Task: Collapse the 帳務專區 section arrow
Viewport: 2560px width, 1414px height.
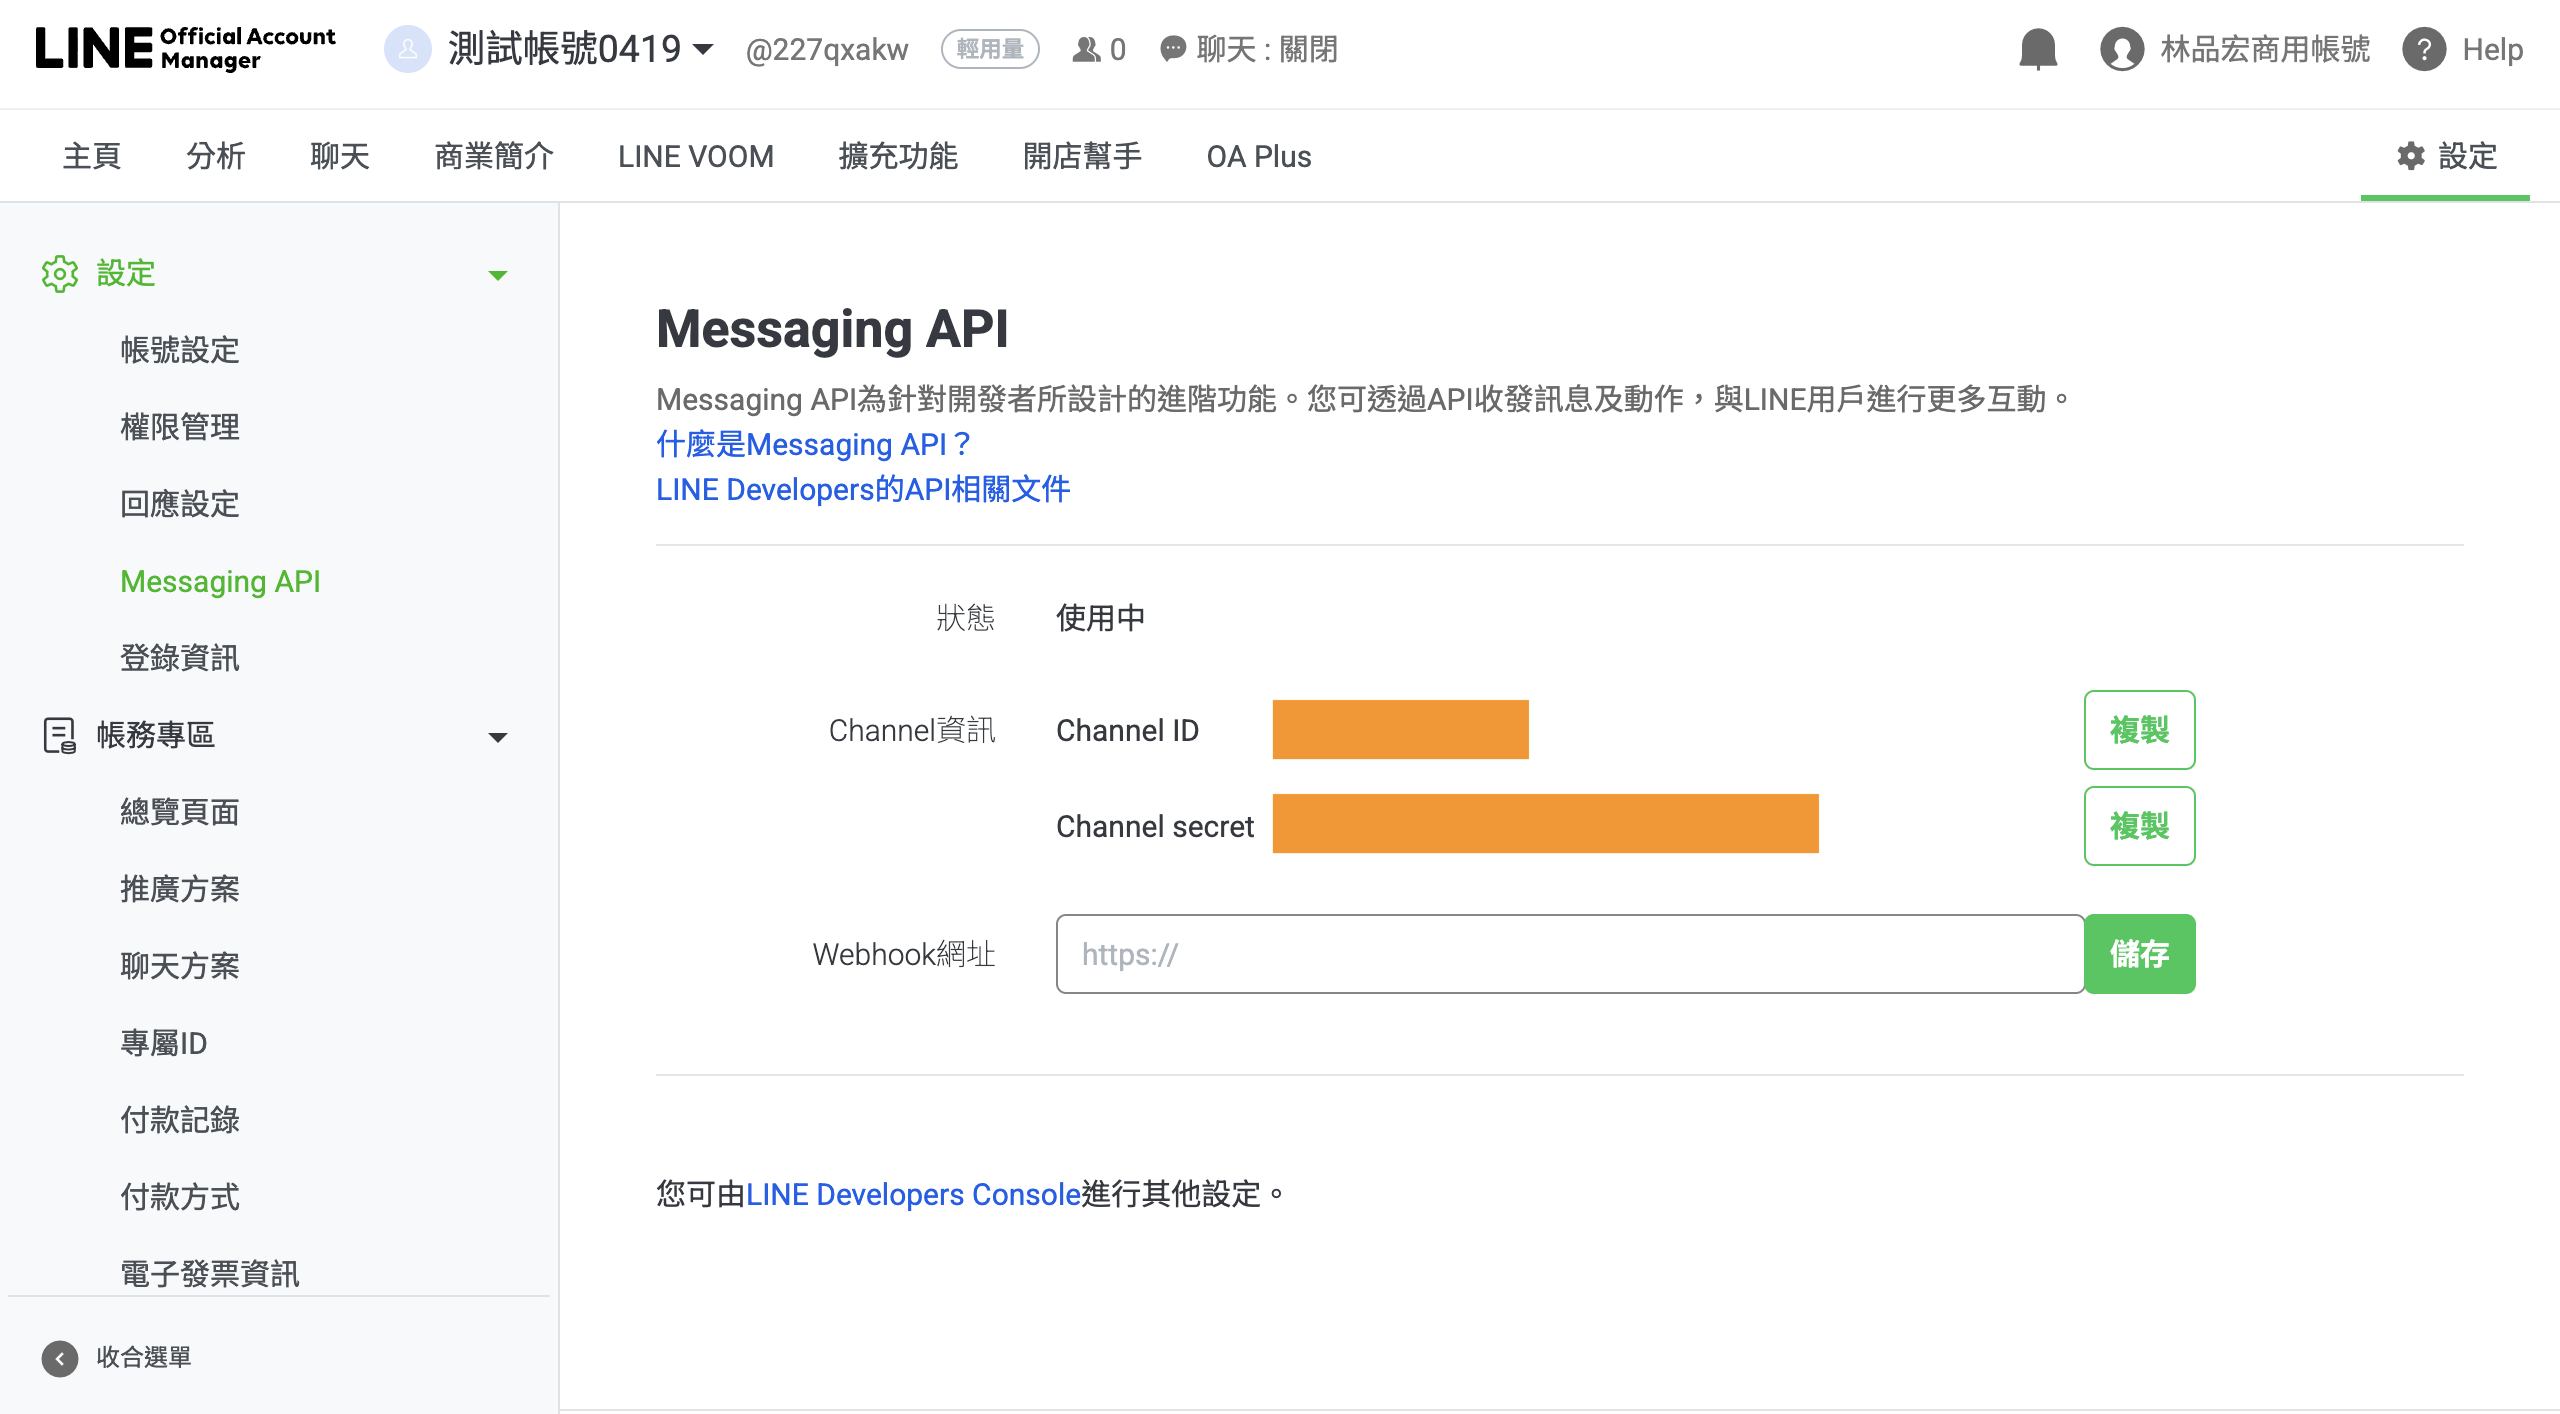Action: point(498,737)
